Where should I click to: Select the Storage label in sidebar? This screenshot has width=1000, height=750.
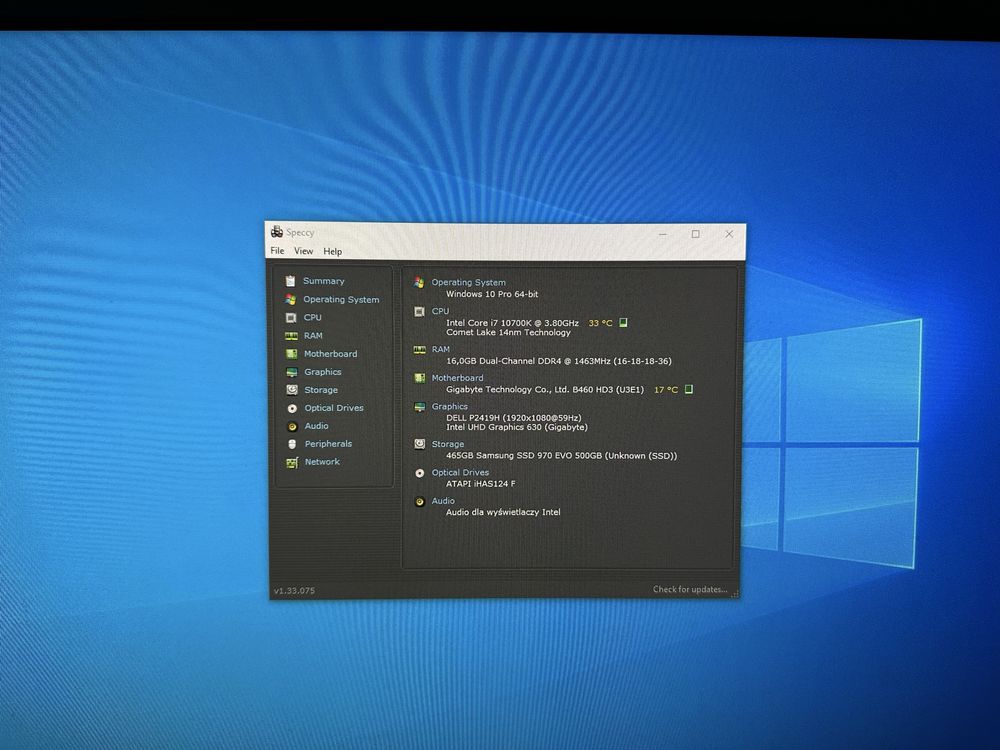click(x=321, y=390)
